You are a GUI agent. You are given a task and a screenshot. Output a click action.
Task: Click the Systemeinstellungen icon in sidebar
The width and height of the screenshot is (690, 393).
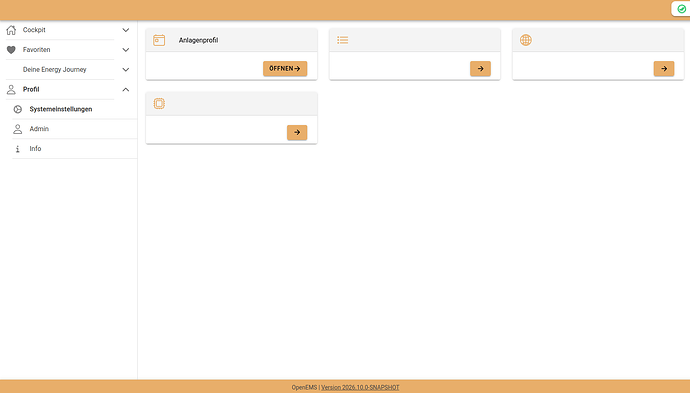(18, 109)
